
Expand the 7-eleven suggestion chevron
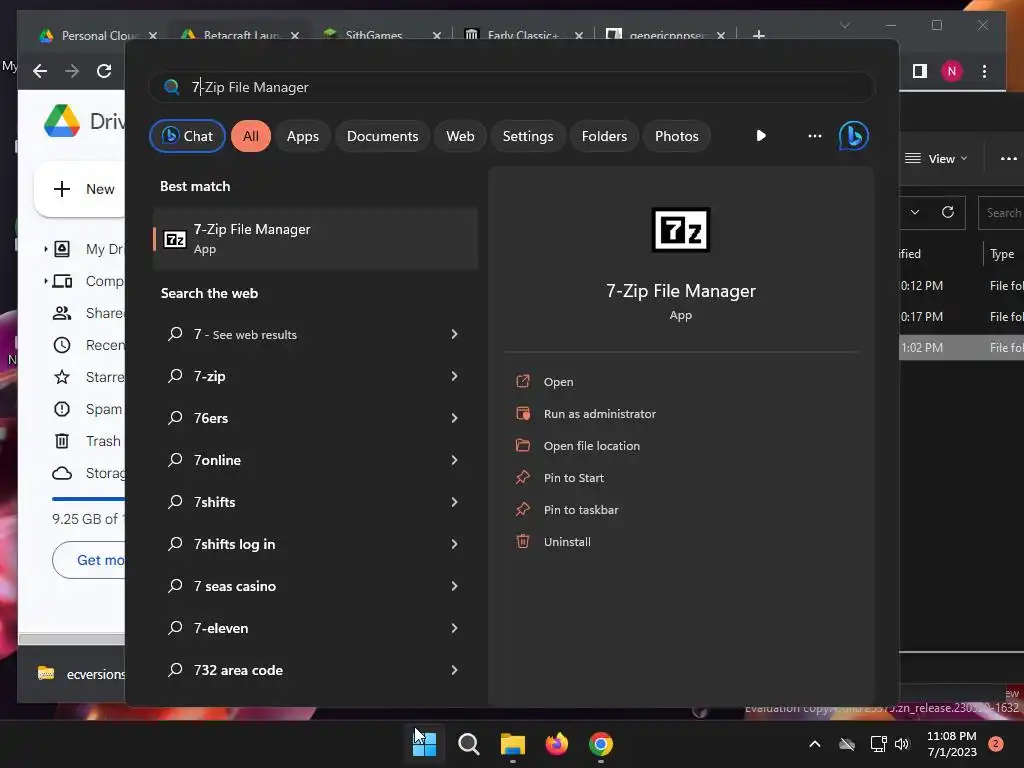(455, 628)
